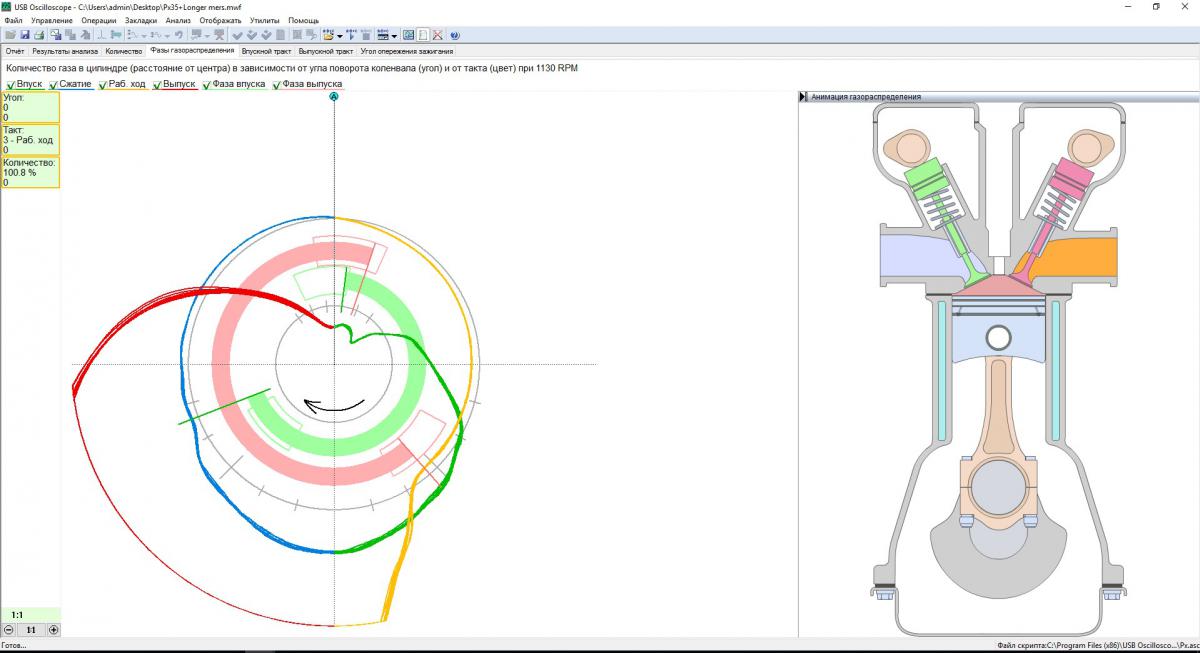Click the marker A handle on the chart
The width and height of the screenshot is (1200, 653).
(x=334, y=97)
